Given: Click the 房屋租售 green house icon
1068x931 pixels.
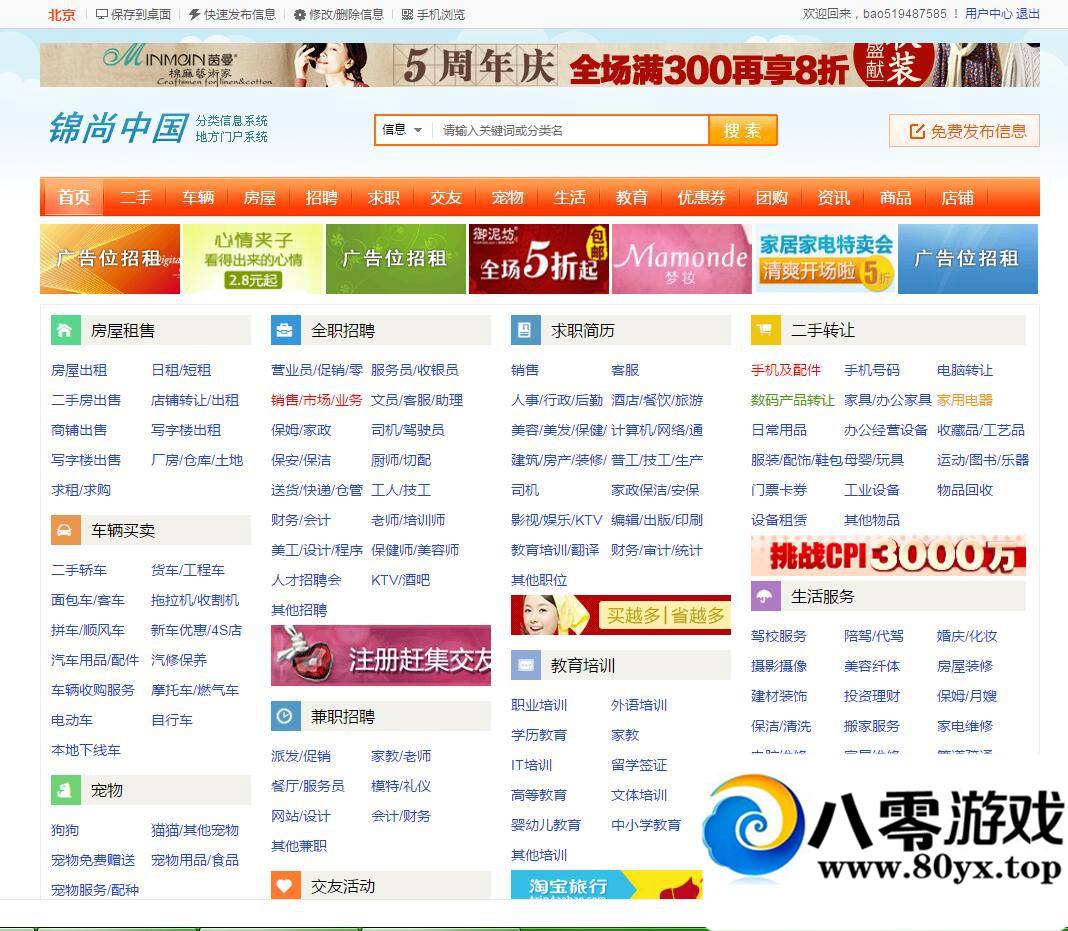Looking at the screenshot, I should click(65, 331).
